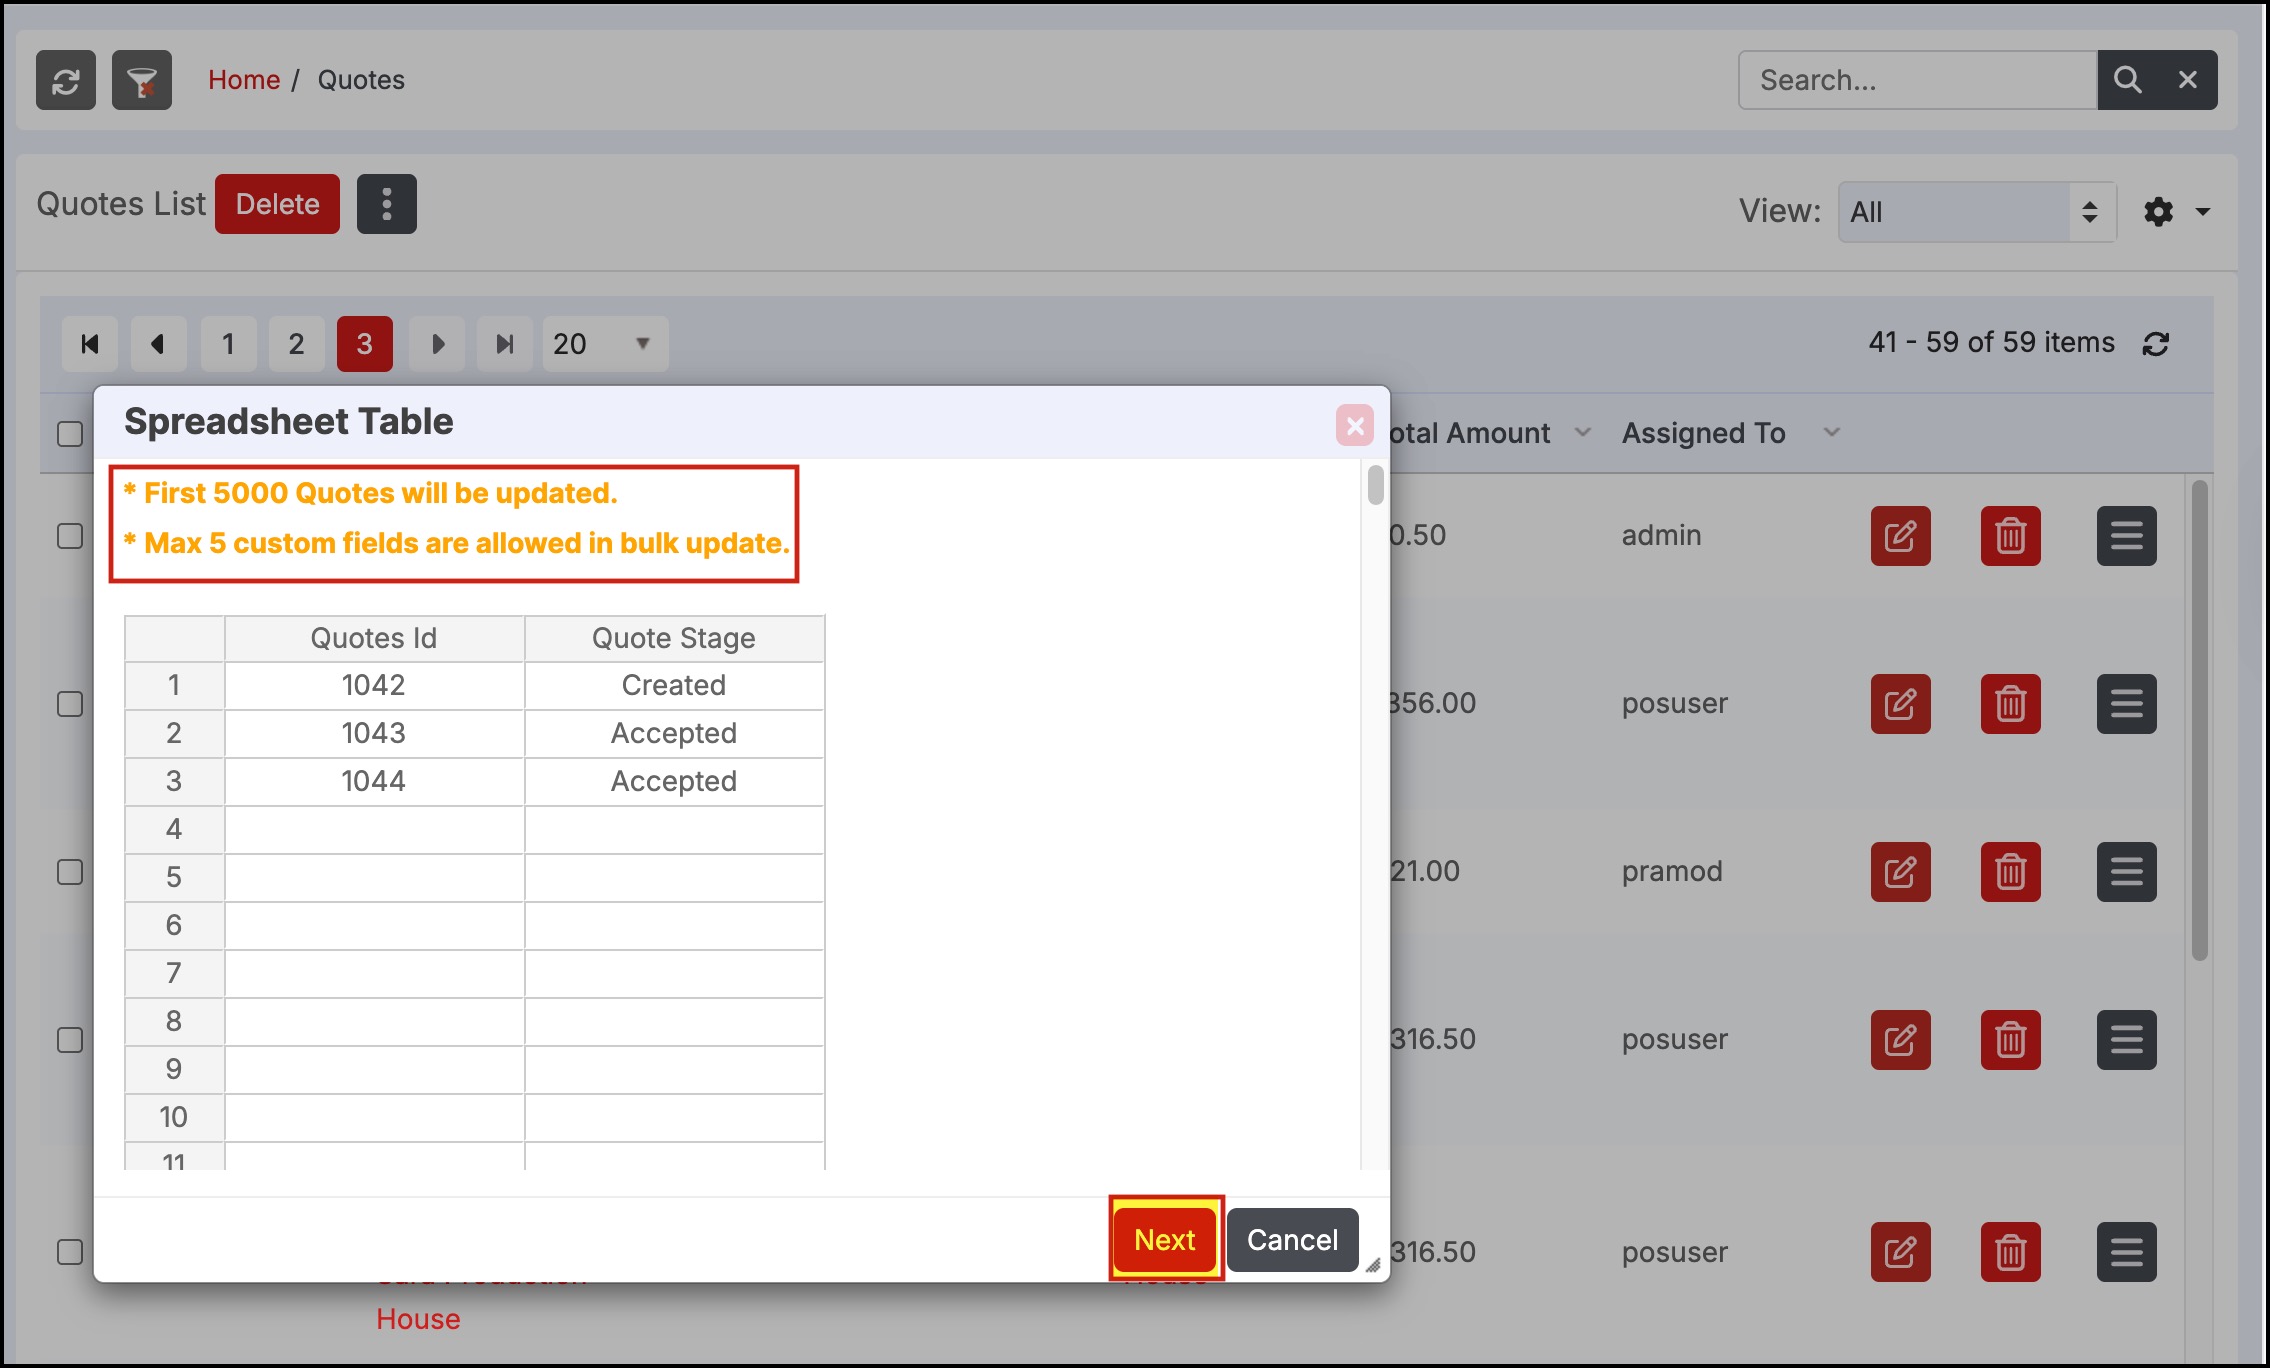This screenshot has width=2270, height=1368.
Task: Open the View dropdown showing All
Action: pyautogui.click(x=1976, y=212)
